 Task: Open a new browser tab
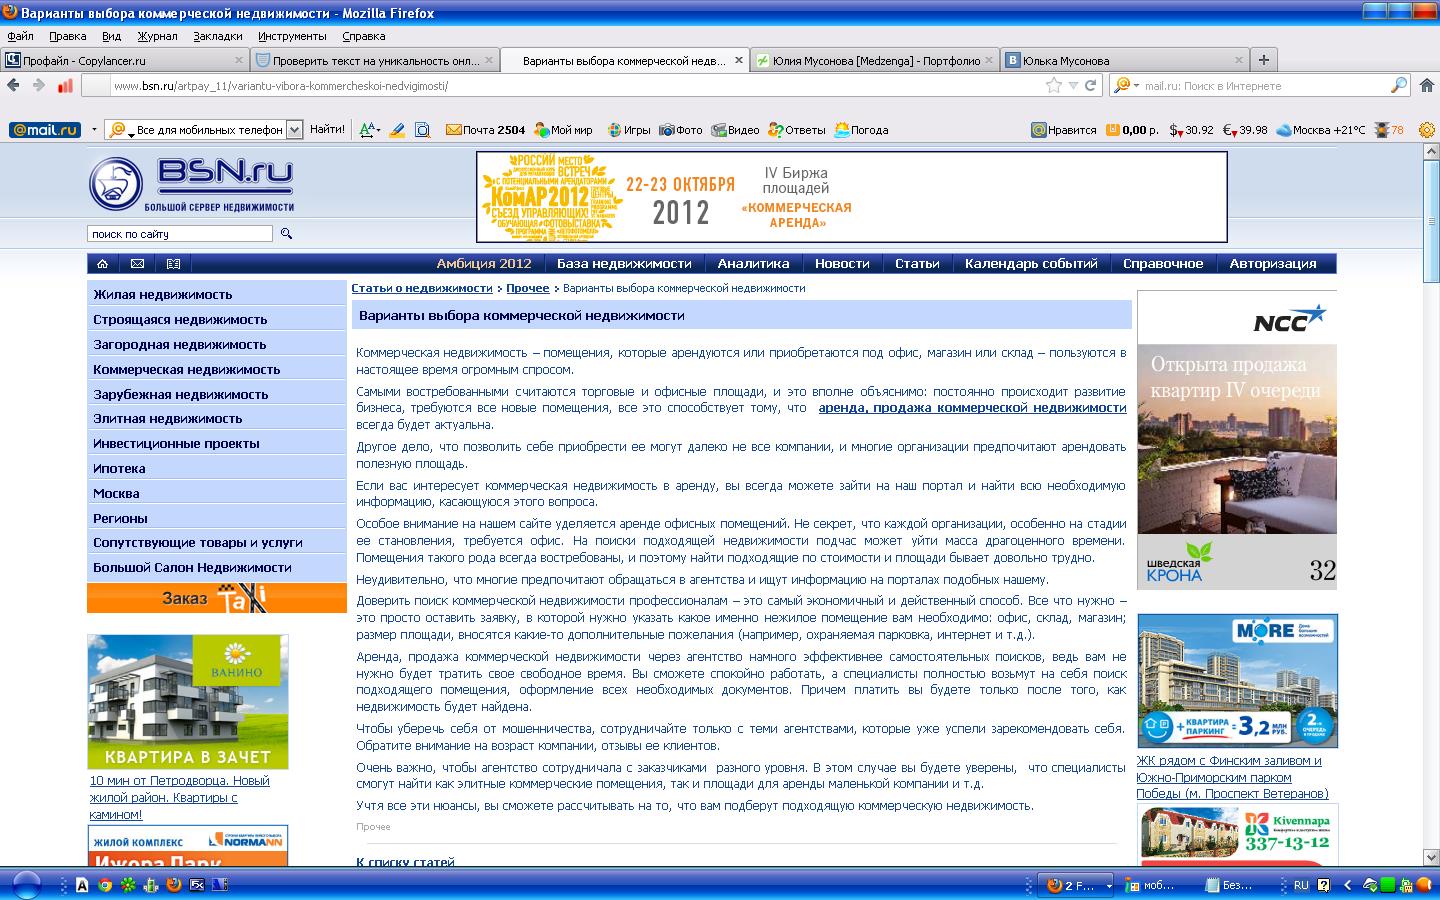click(1263, 60)
